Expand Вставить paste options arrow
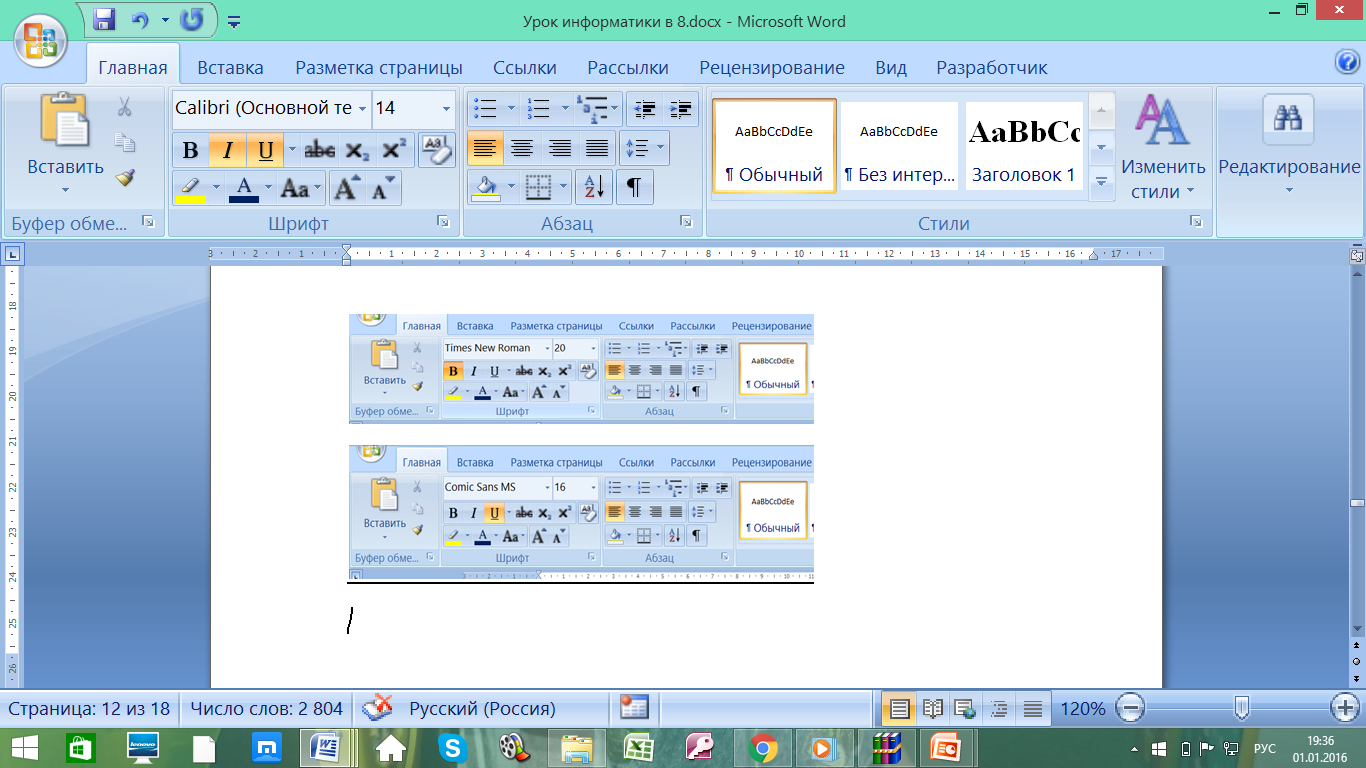This screenshot has height=768, width=1366. [x=65, y=190]
